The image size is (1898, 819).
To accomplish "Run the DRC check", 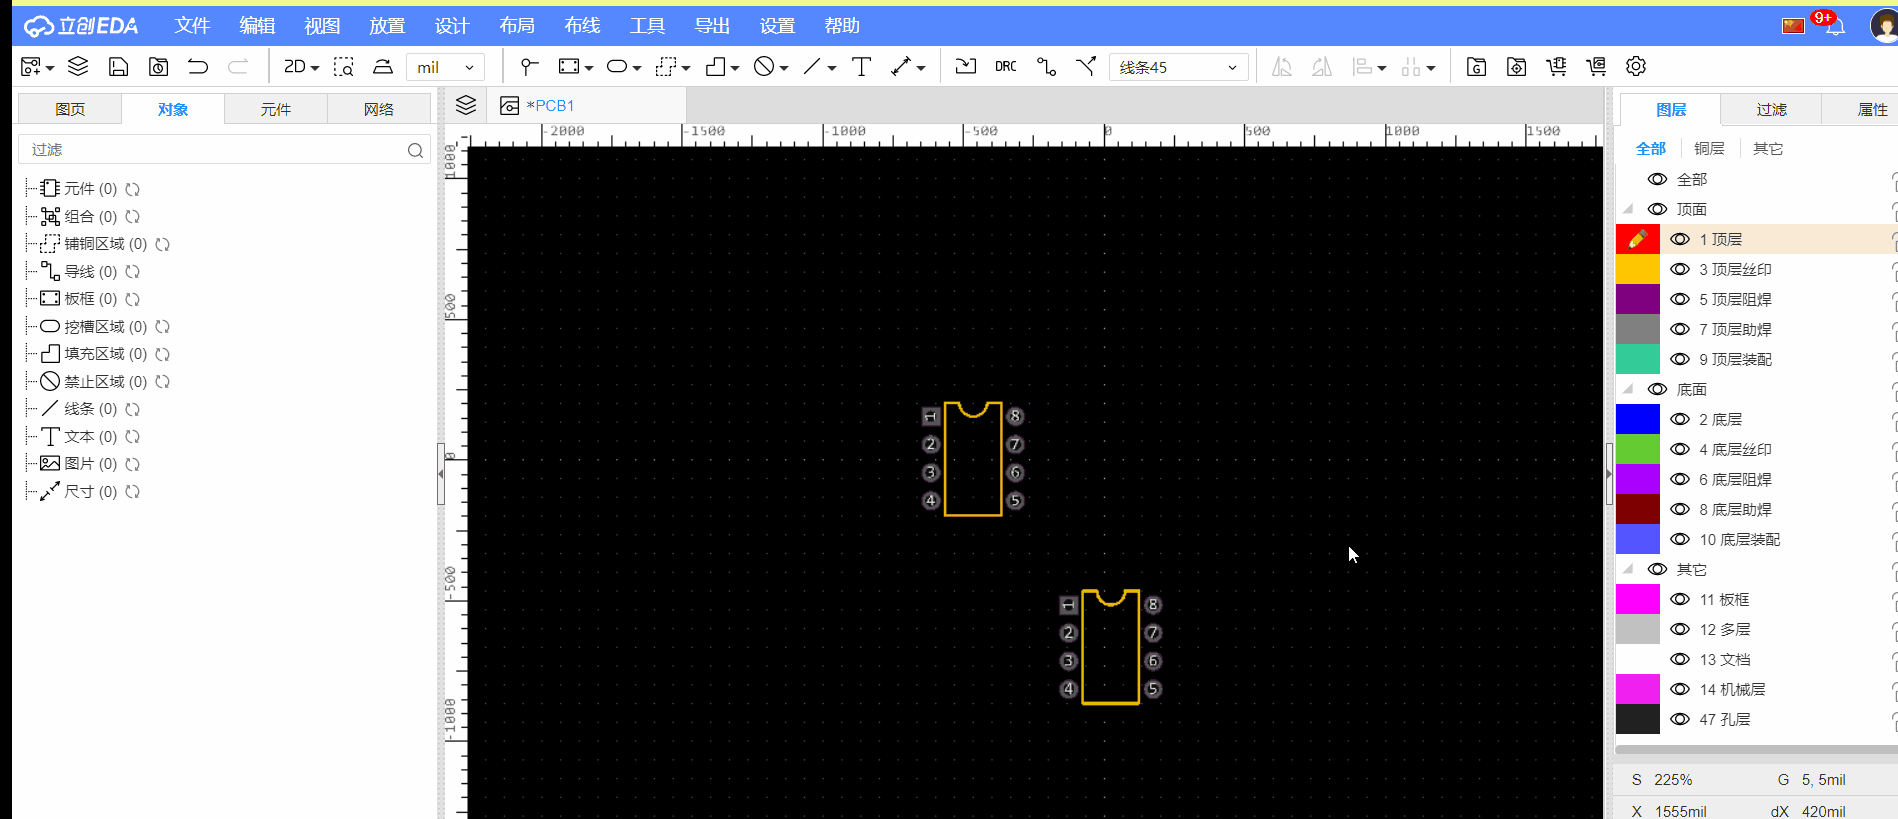I will (1006, 67).
